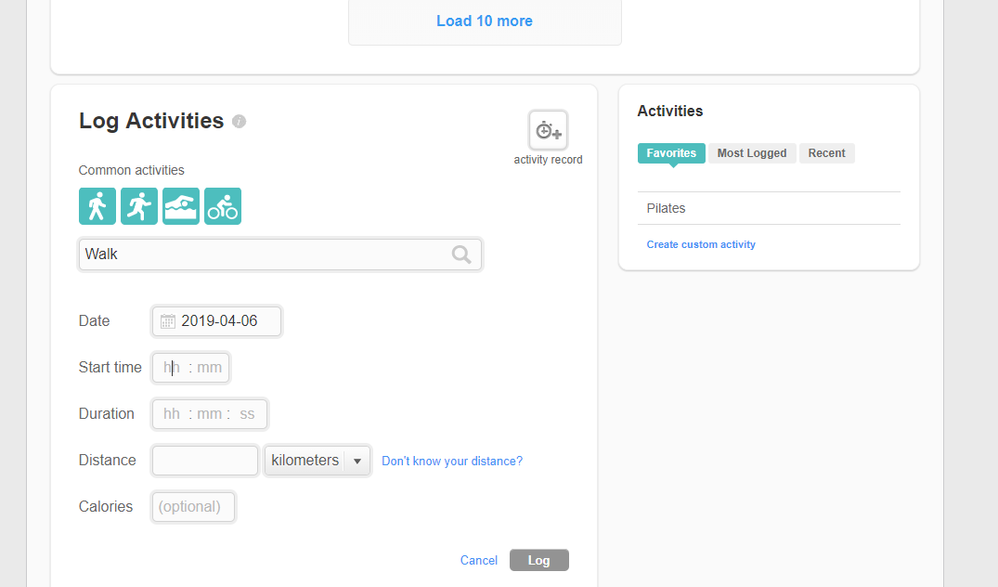
Task: Click the info icon beside Log Activities
Action: 239,121
